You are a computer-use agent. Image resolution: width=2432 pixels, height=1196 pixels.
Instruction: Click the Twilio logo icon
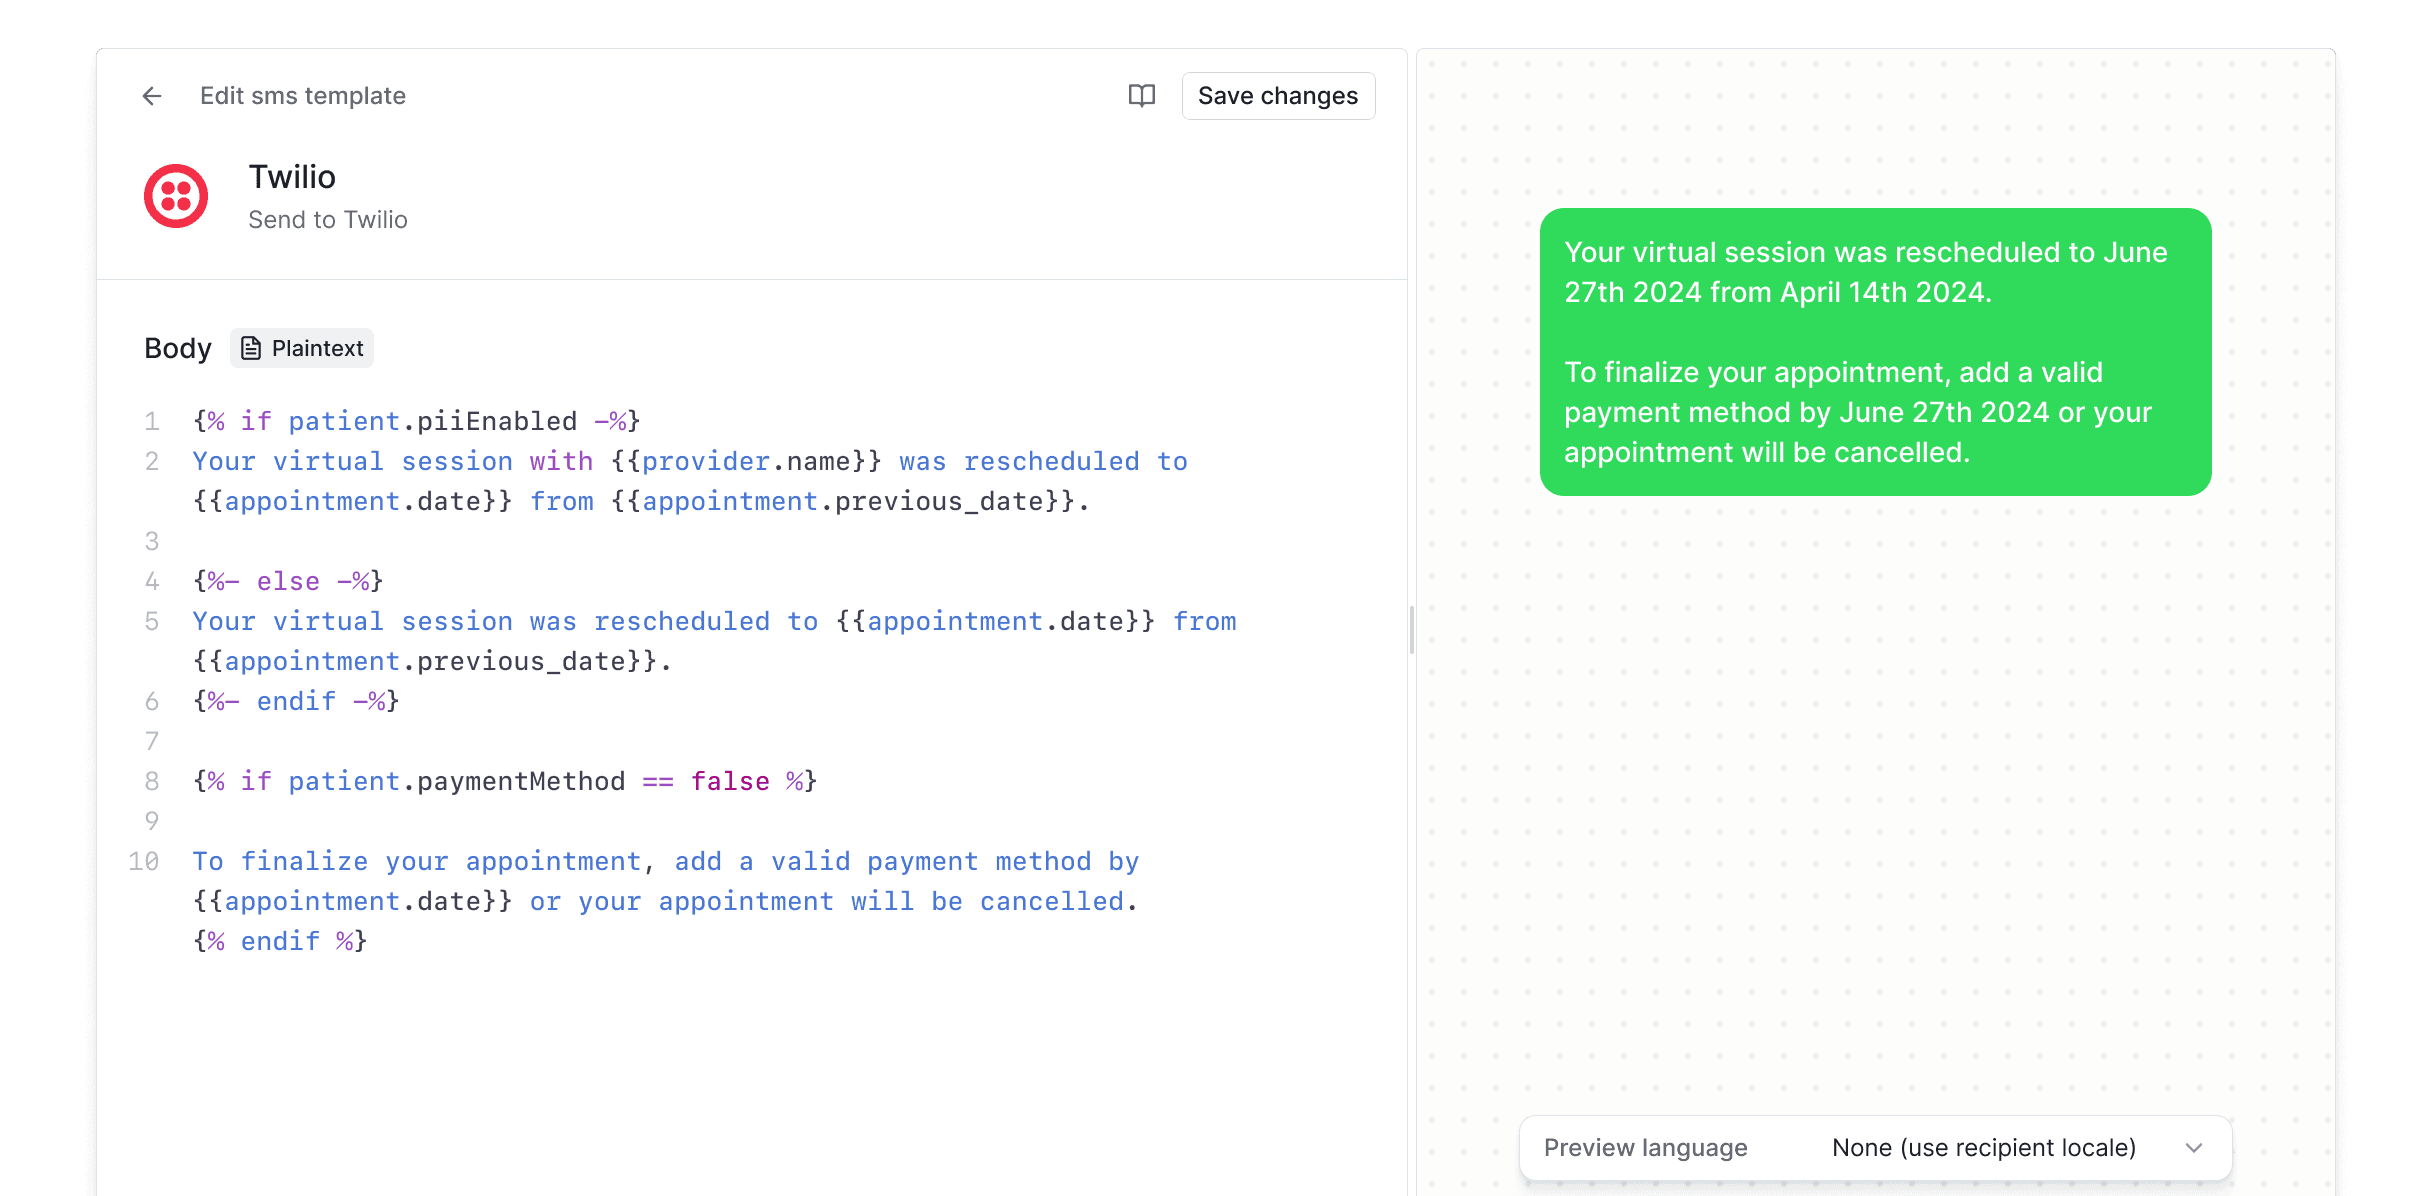pos(176,196)
